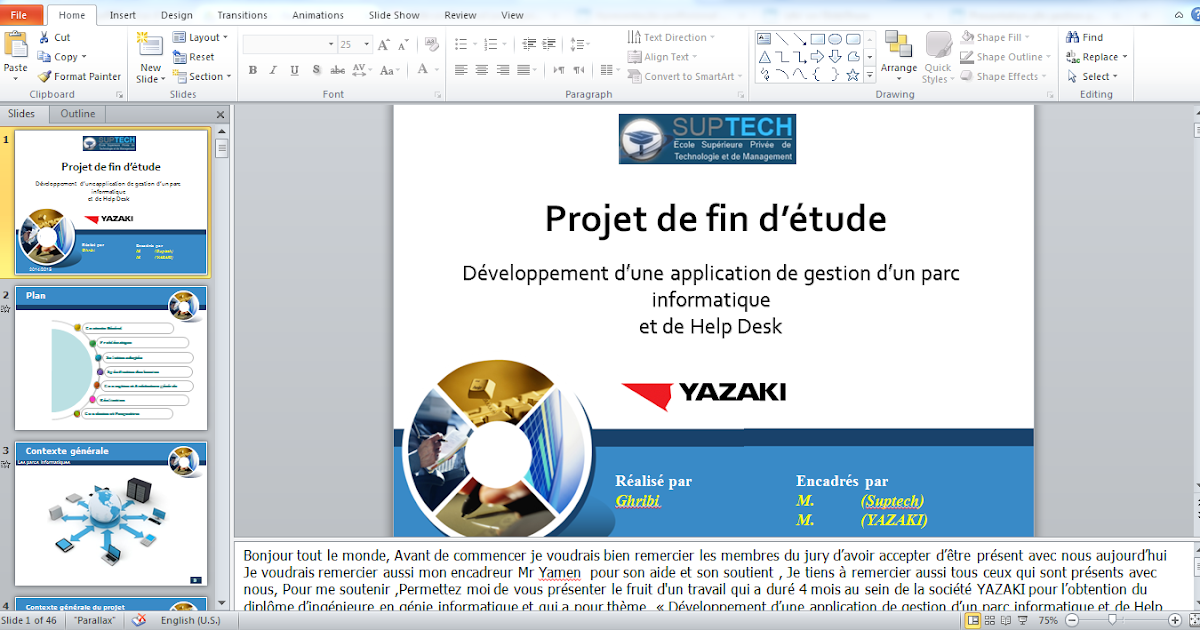Select the Text Box shape in gallery
1200x630 pixels.
(764, 39)
